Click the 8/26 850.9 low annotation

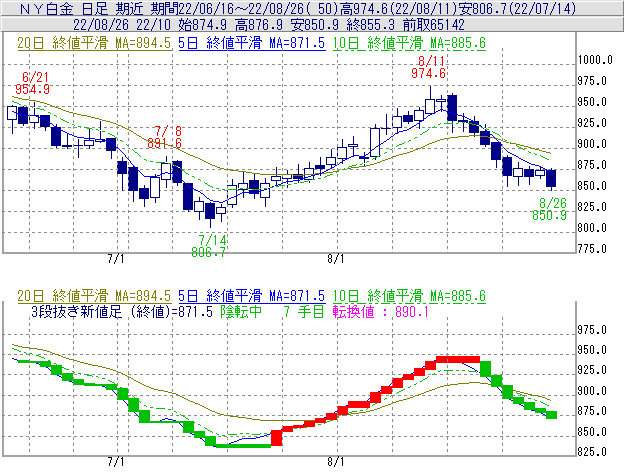click(x=550, y=209)
